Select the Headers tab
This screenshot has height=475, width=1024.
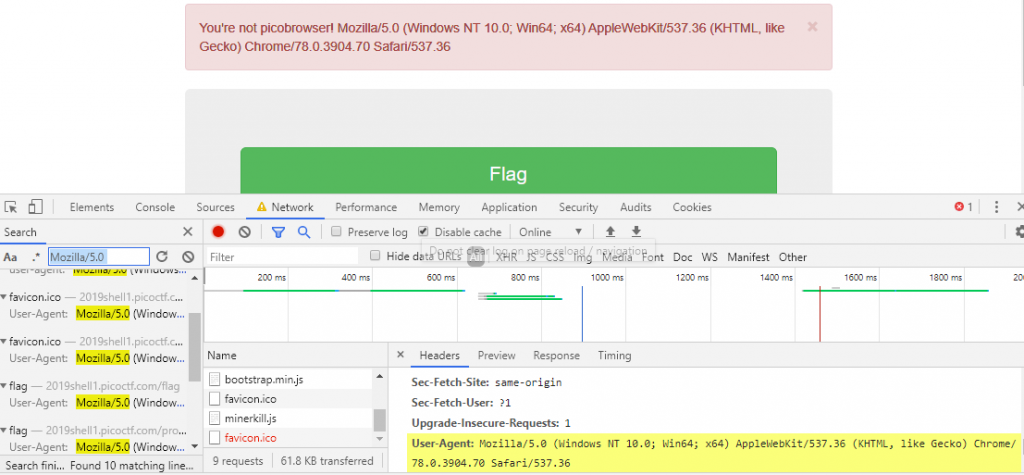coord(440,355)
